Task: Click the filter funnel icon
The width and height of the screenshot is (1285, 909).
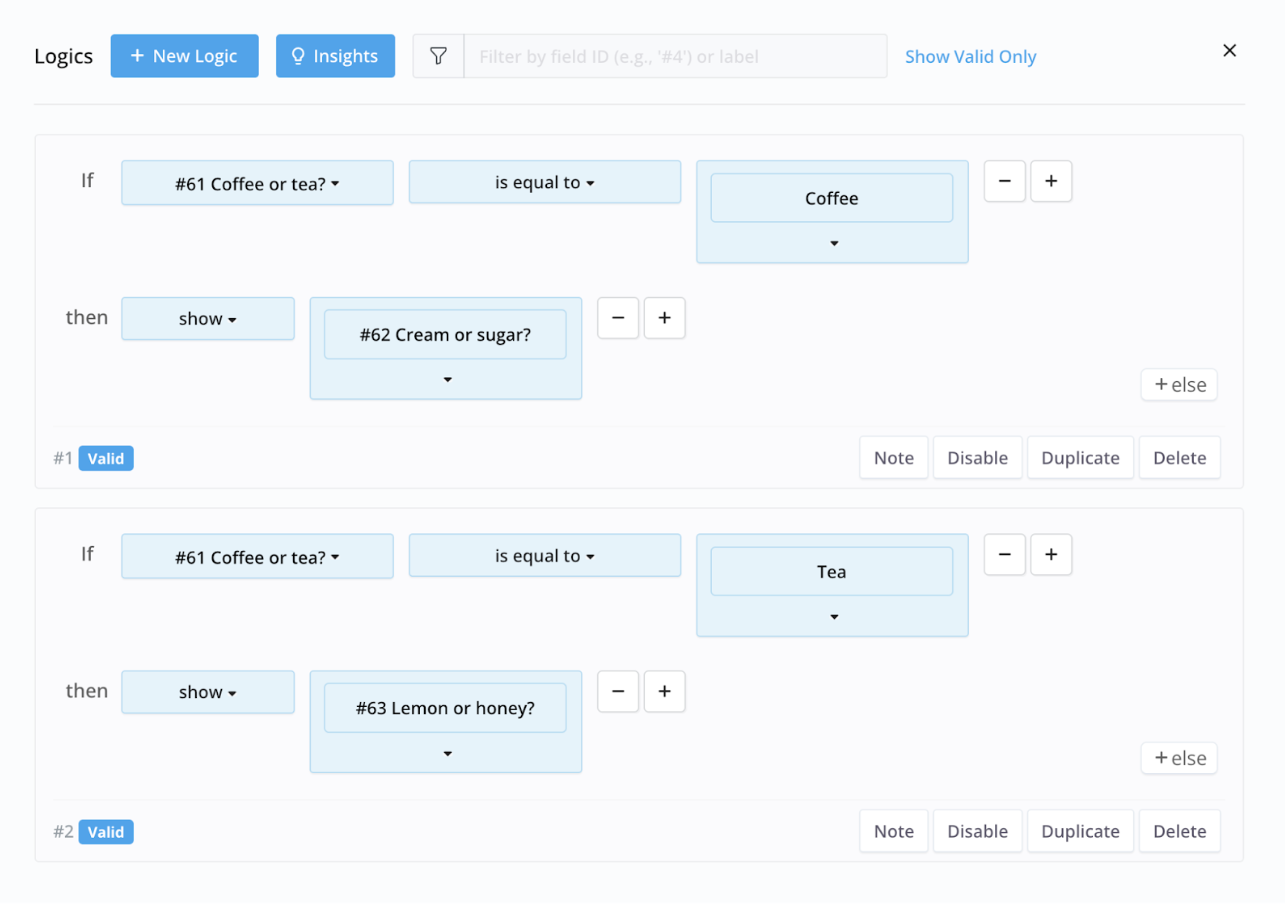Action: point(438,57)
